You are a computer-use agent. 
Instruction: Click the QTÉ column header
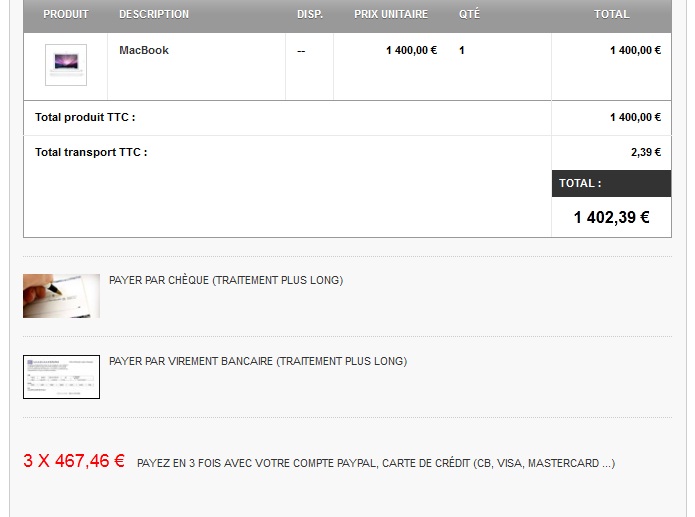click(x=469, y=14)
